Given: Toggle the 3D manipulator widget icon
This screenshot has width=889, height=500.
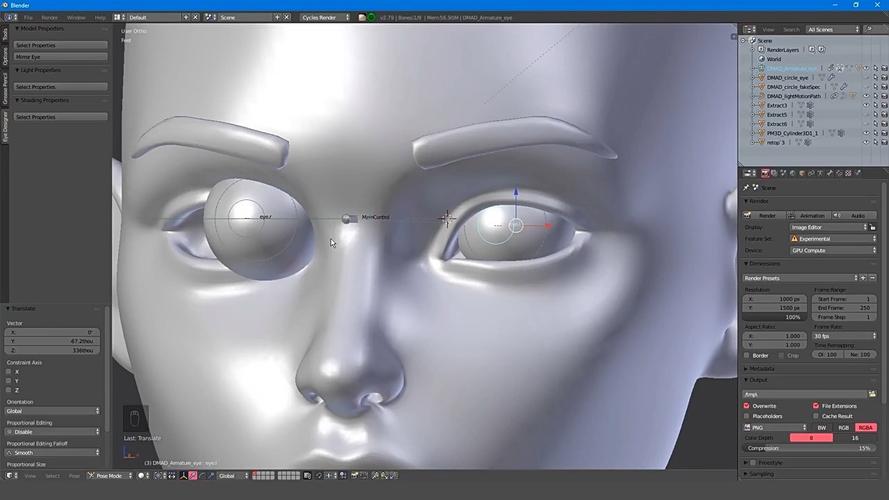Looking at the screenshot, I should click(x=183, y=476).
